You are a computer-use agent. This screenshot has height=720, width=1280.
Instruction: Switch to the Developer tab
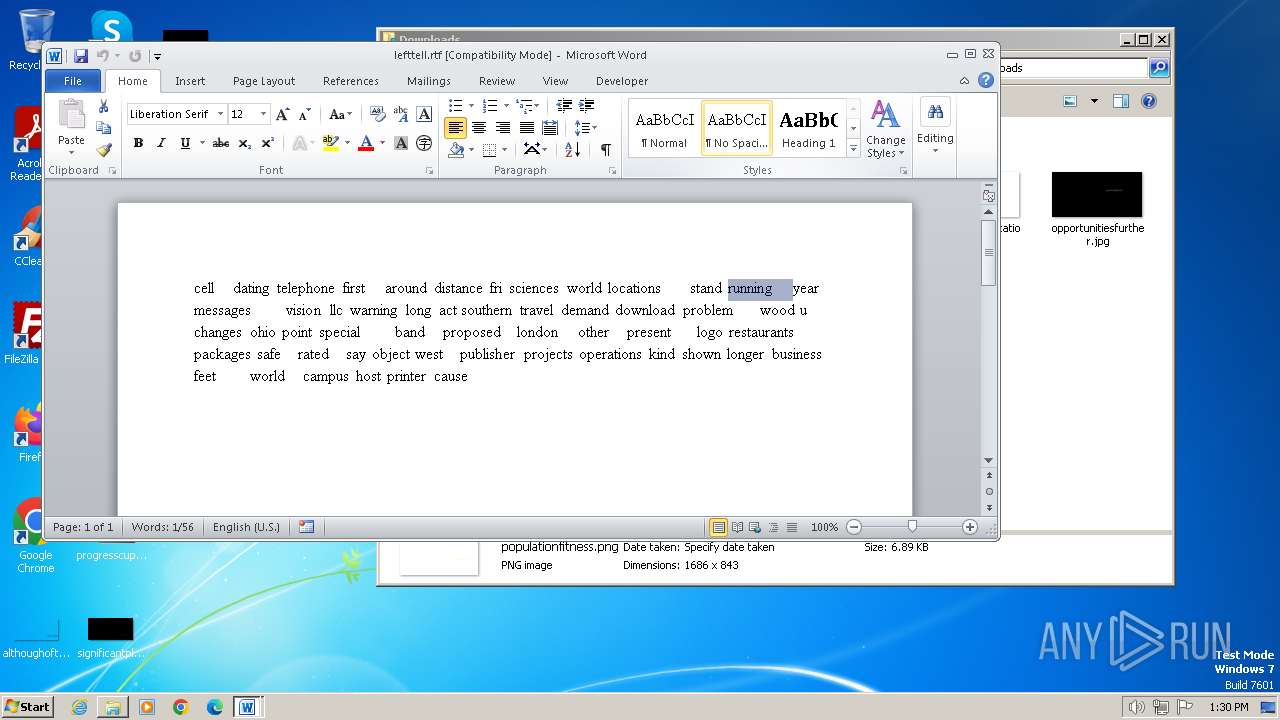point(622,81)
